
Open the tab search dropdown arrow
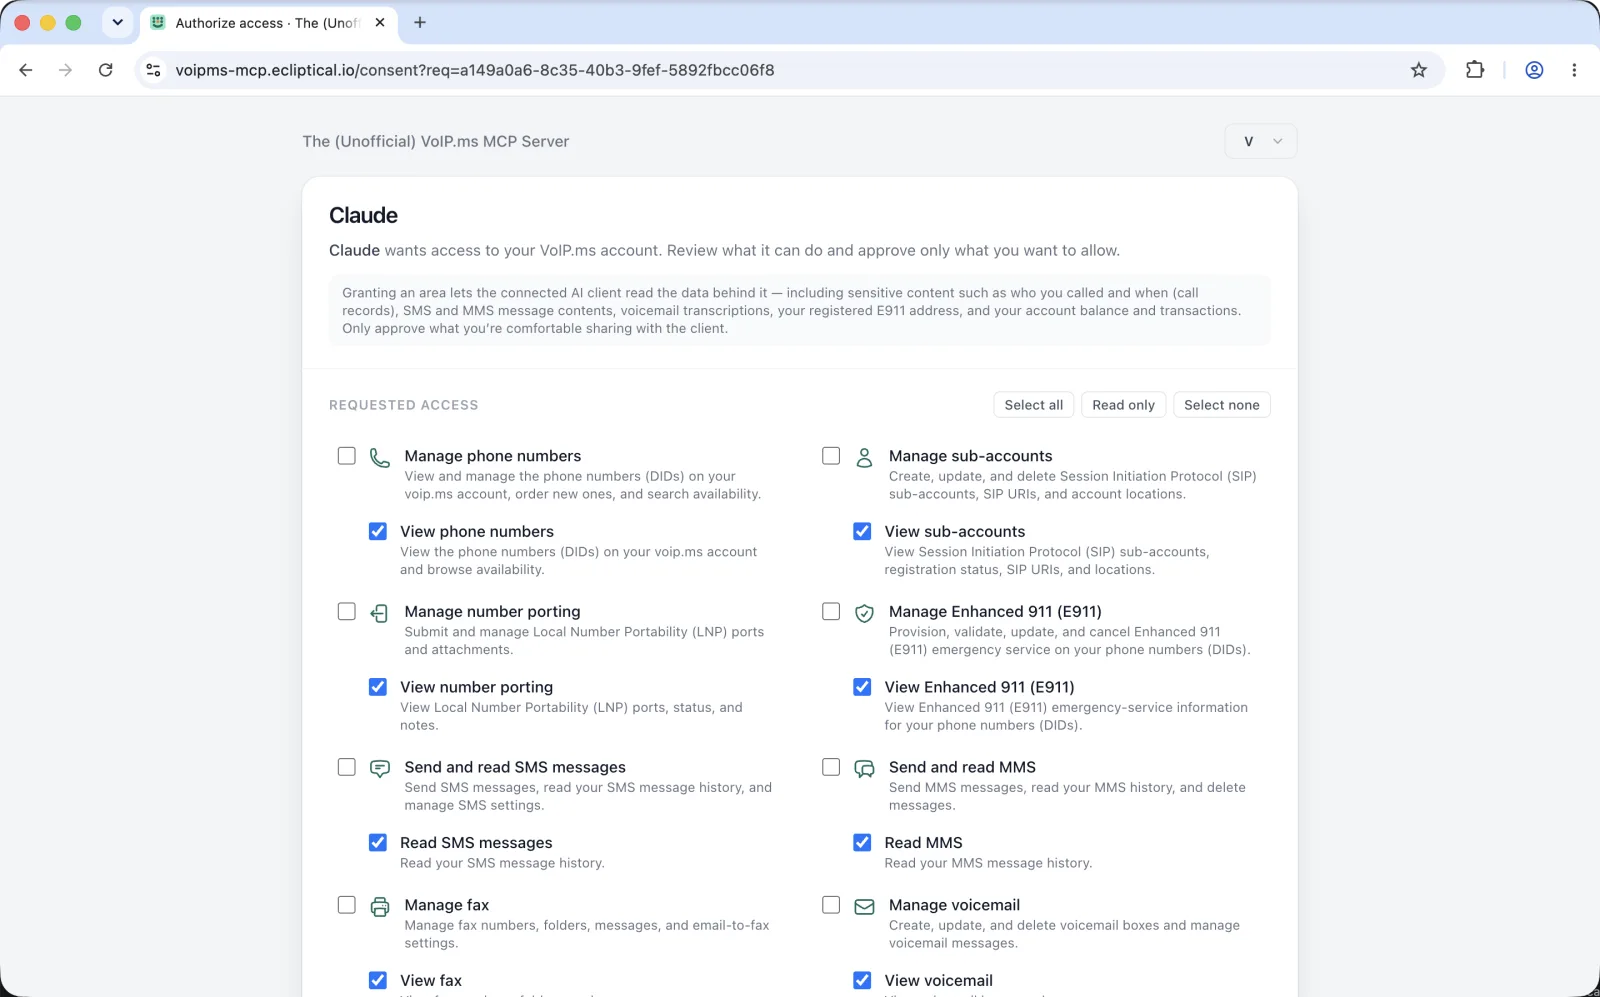(x=118, y=22)
